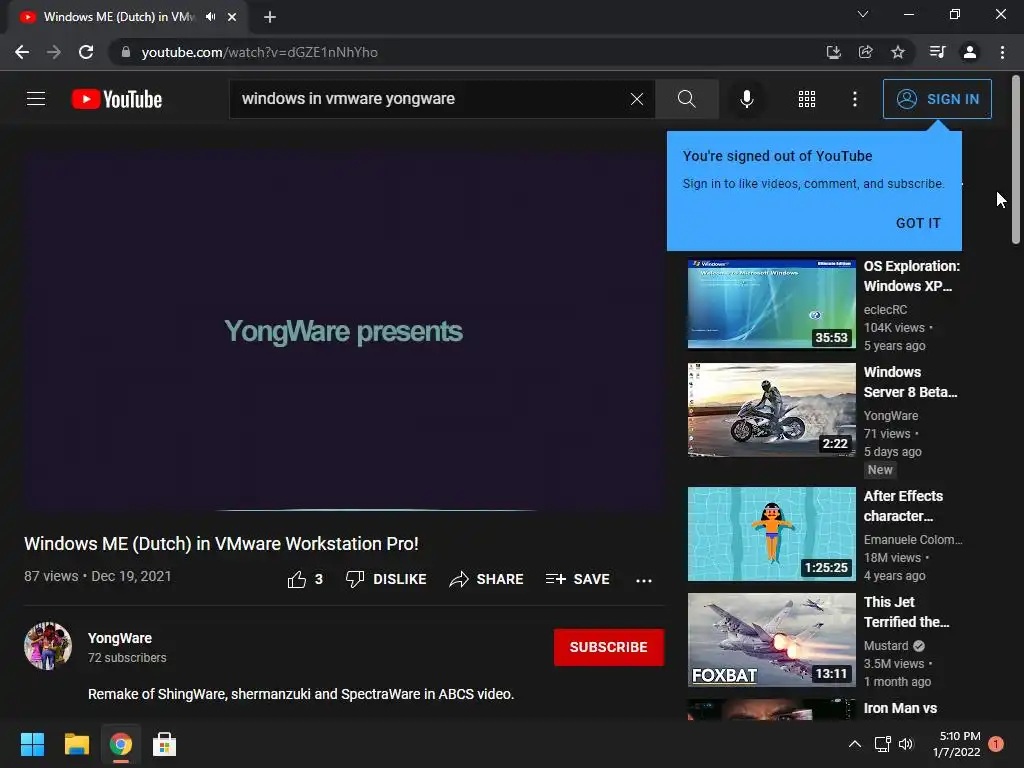Open YouTube settings three-dot menu
Screen dimensions: 1024x768
(x=854, y=99)
